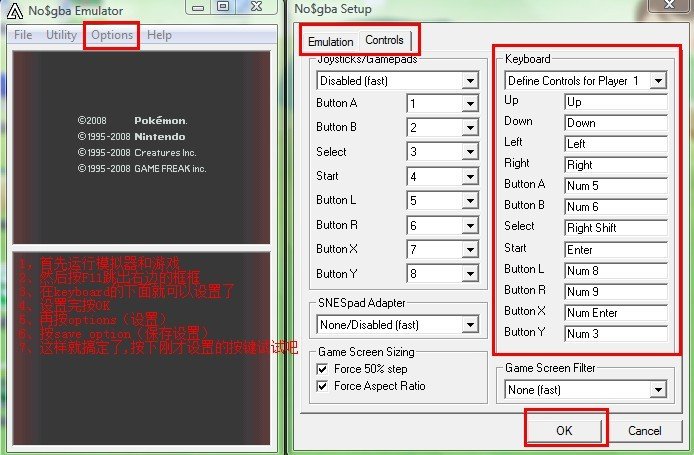Click the keyboard Button A field Num 5
694x455 pixels.
pyautogui.click(x=614, y=185)
